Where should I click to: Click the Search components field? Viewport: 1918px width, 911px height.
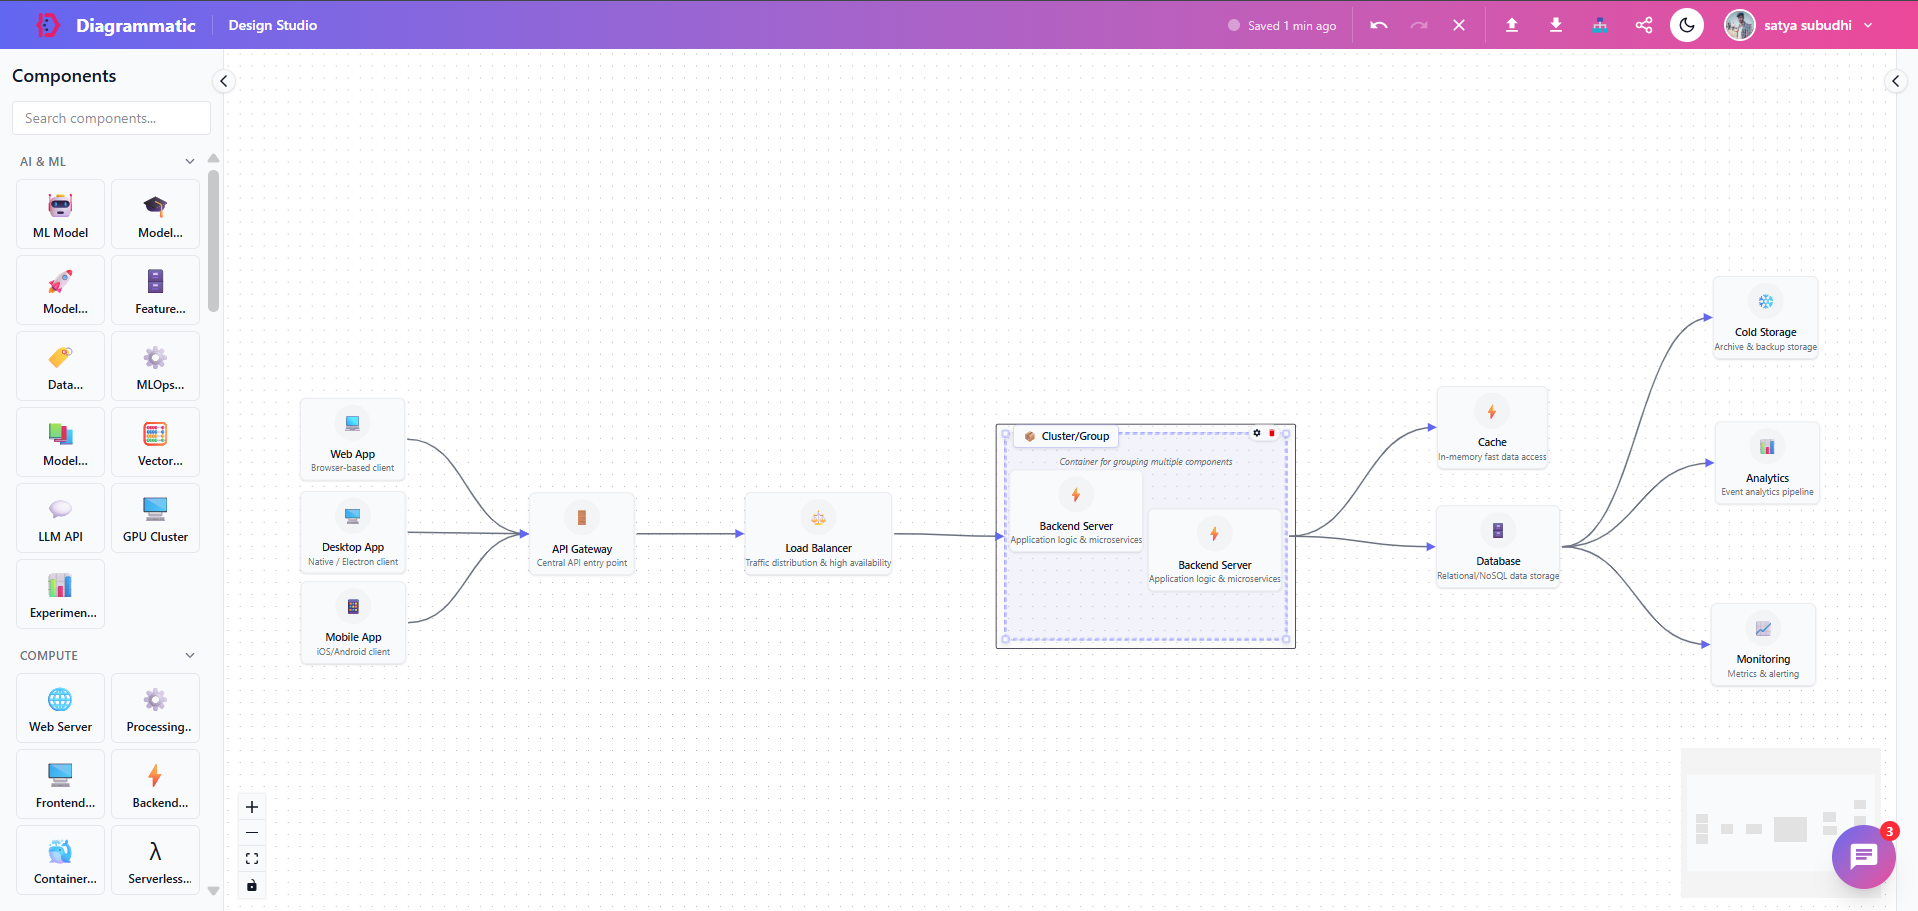coord(110,117)
